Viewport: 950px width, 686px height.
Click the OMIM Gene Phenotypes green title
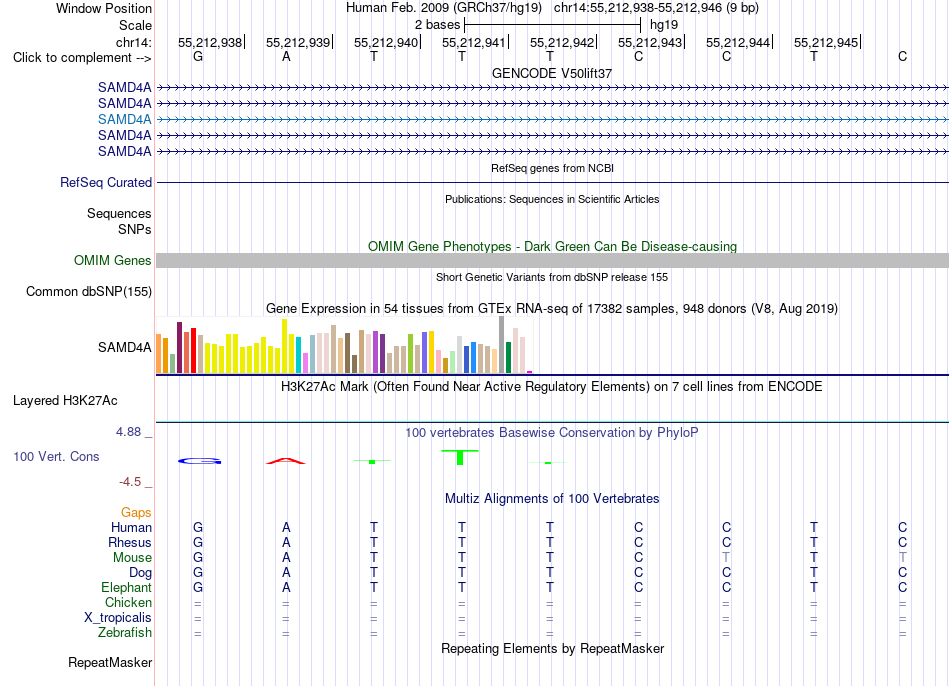[552, 247]
